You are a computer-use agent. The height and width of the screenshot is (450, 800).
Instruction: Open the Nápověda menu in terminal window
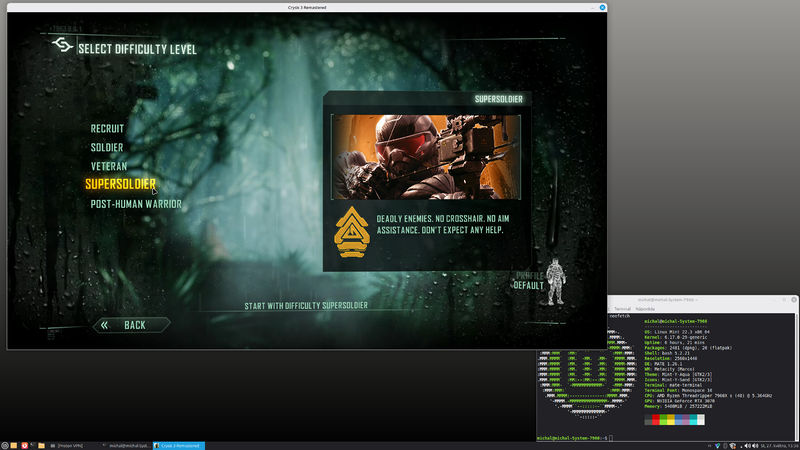point(645,309)
